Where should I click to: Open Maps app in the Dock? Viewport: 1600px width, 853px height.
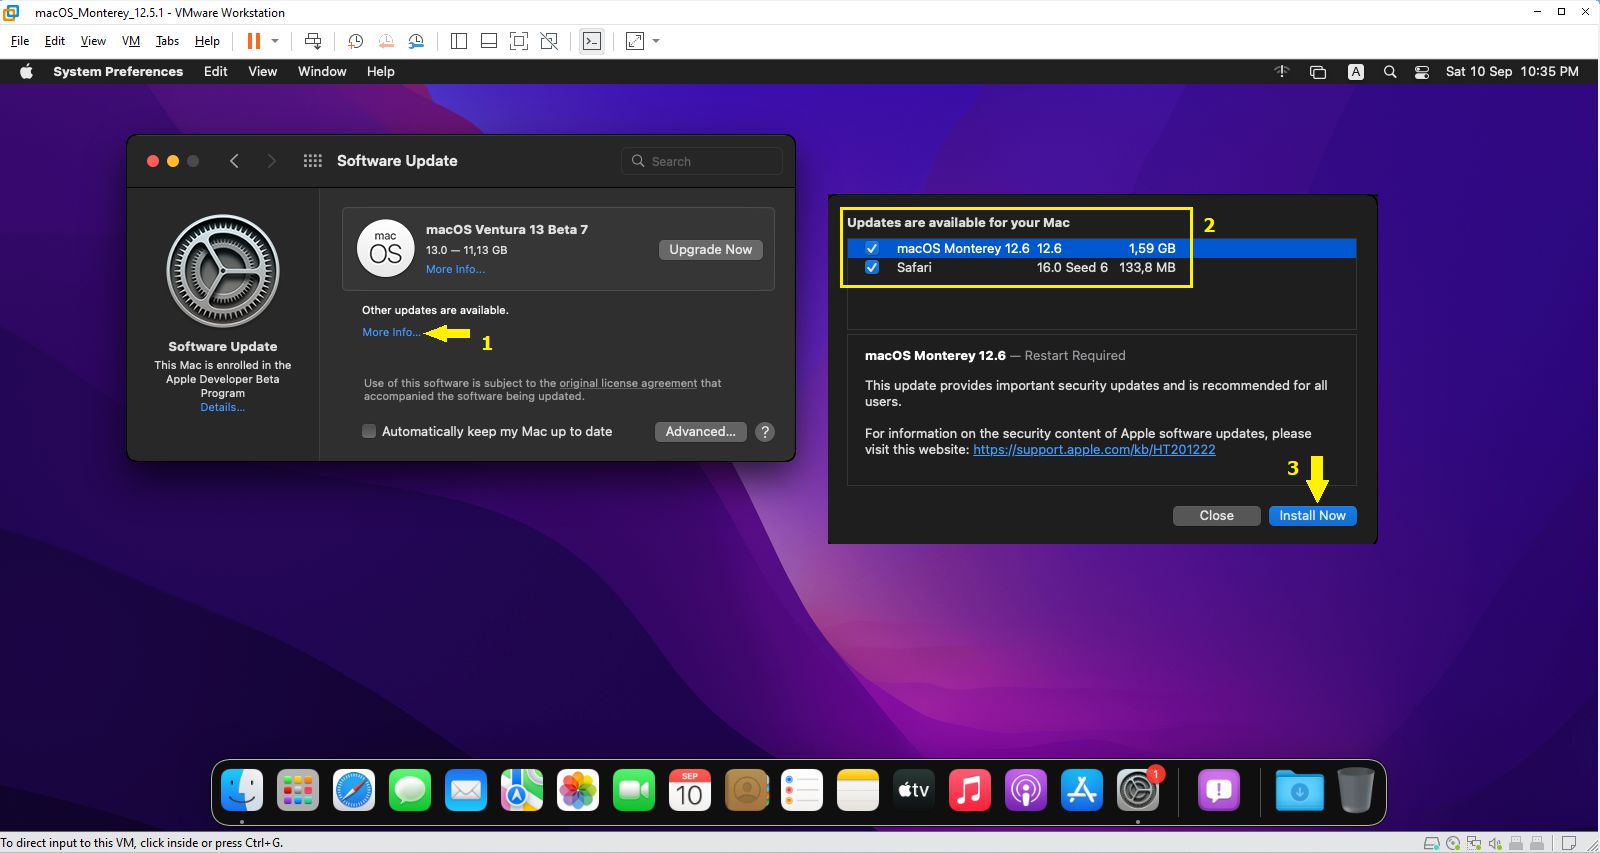[x=522, y=791]
